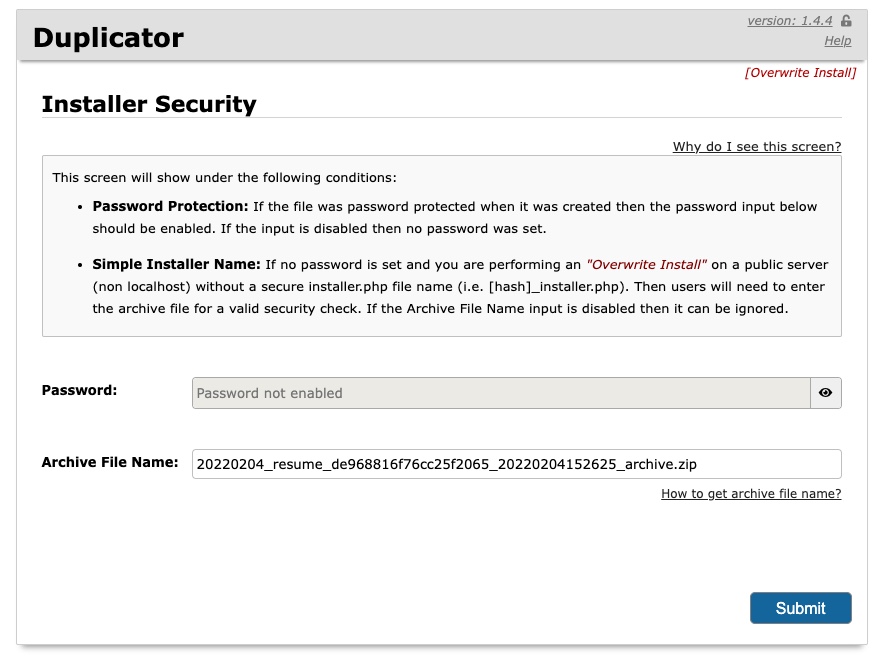Open the Help link in header
The height and width of the screenshot is (658, 886).
pyautogui.click(x=837, y=41)
